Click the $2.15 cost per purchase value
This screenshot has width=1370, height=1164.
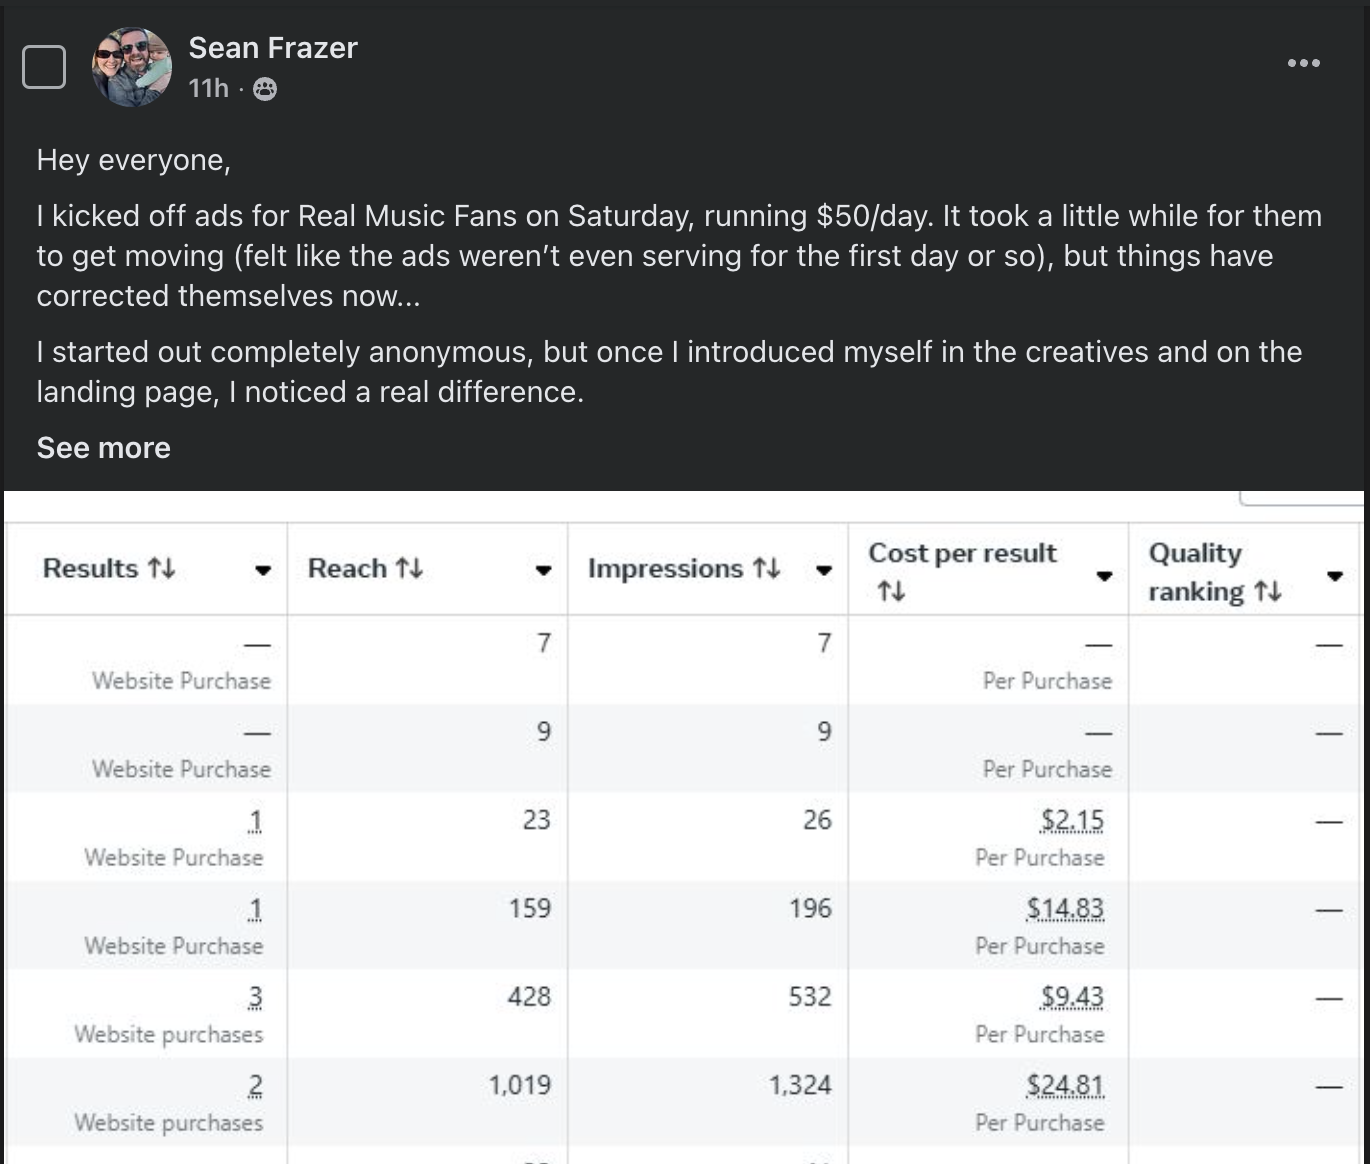[1072, 821]
